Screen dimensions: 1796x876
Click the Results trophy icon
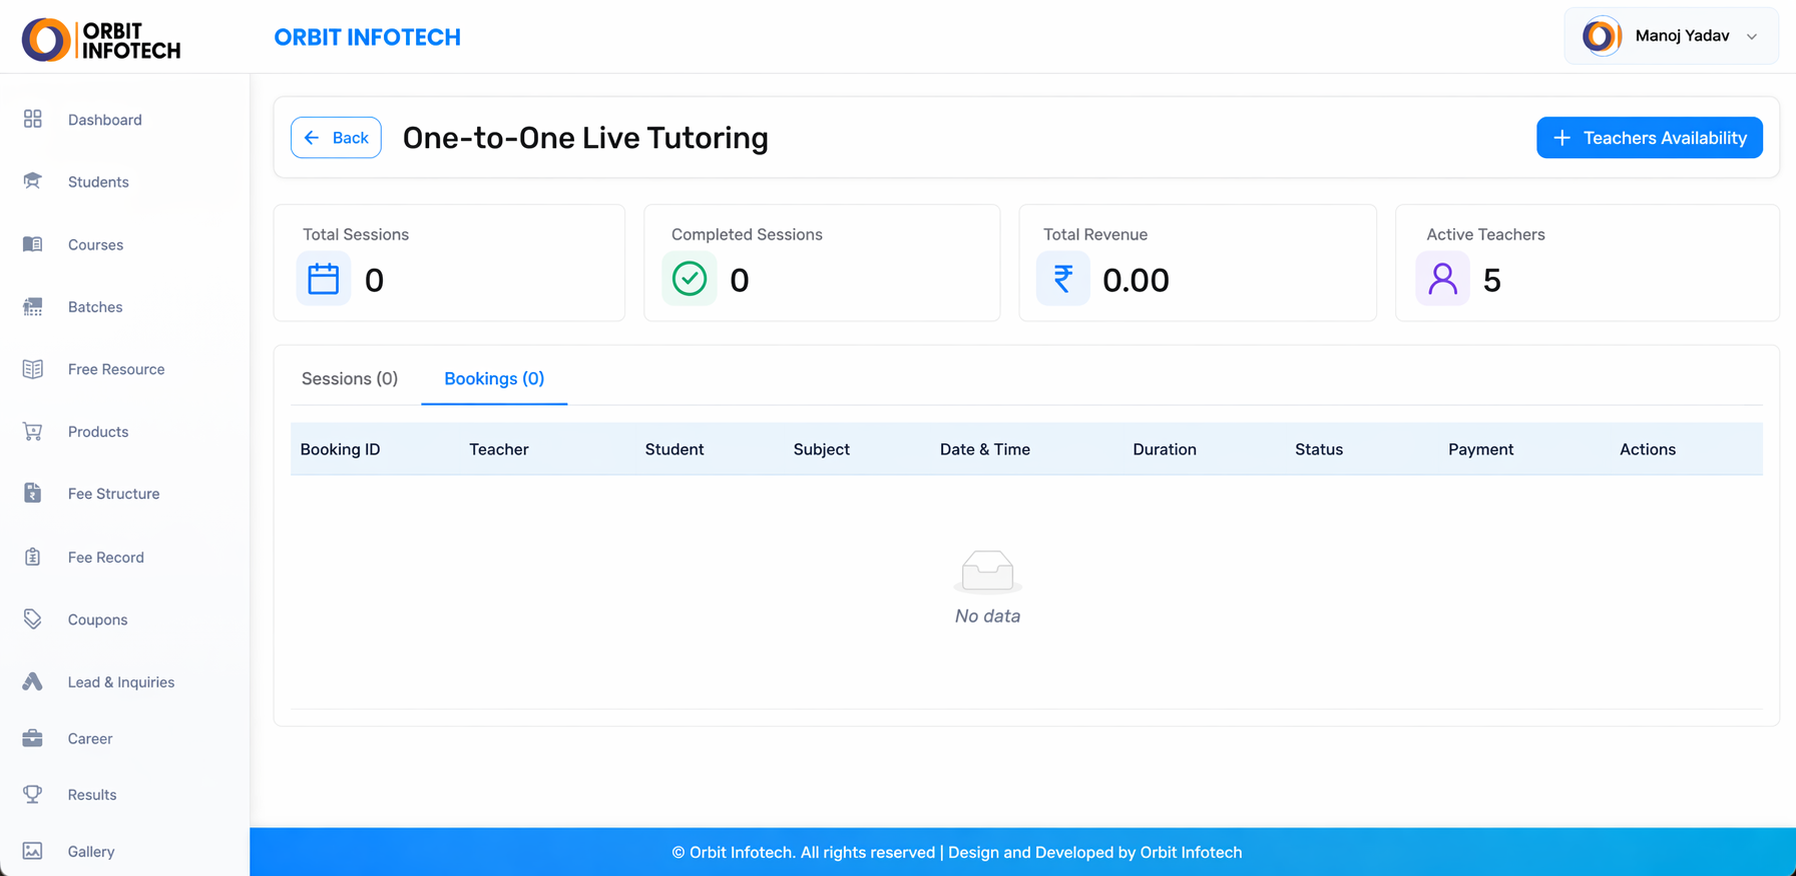tap(33, 794)
